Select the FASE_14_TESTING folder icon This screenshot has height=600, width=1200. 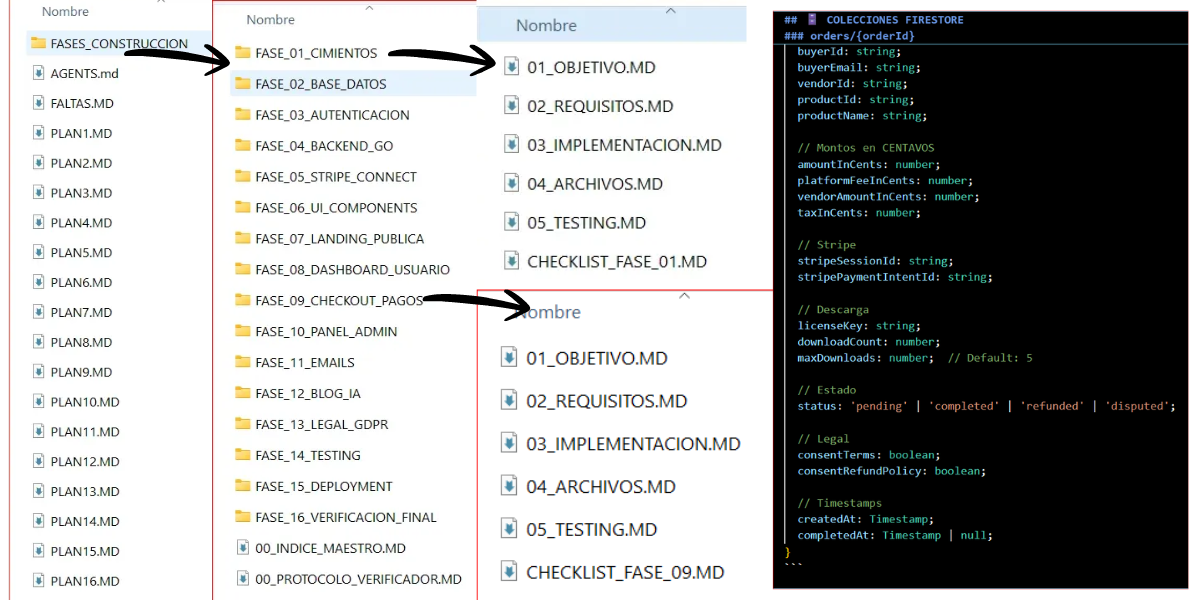coord(242,455)
